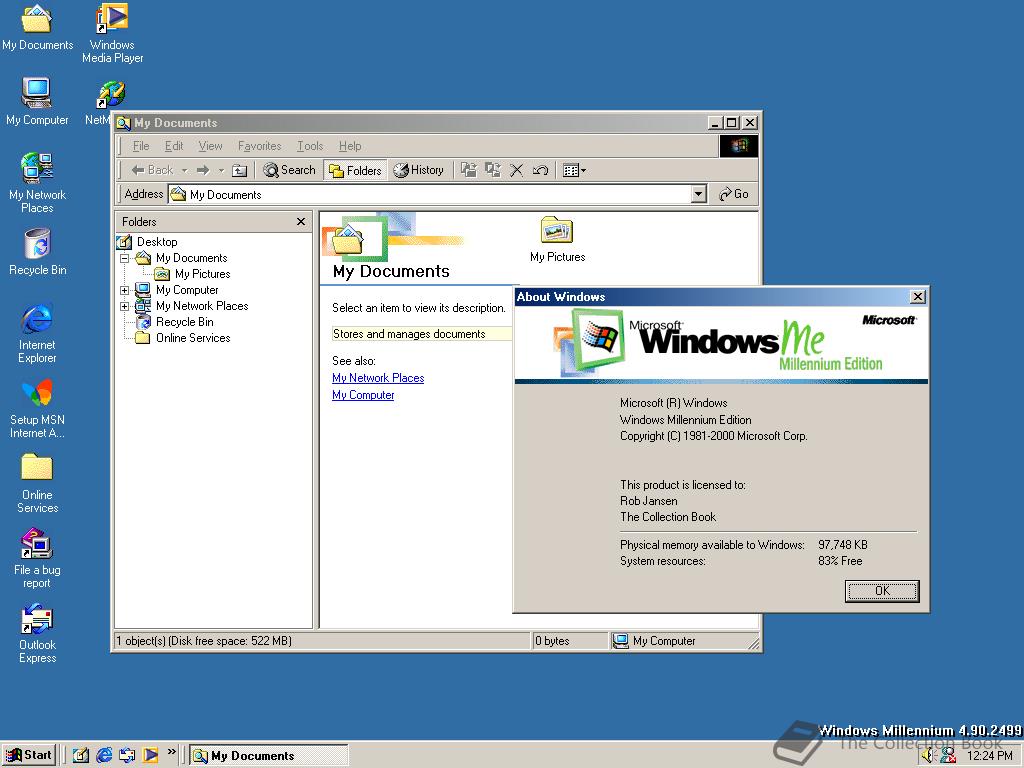Viewport: 1024px width, 768px height.
Task: Expand the Address bar dropdown
Action: point(699,194)
